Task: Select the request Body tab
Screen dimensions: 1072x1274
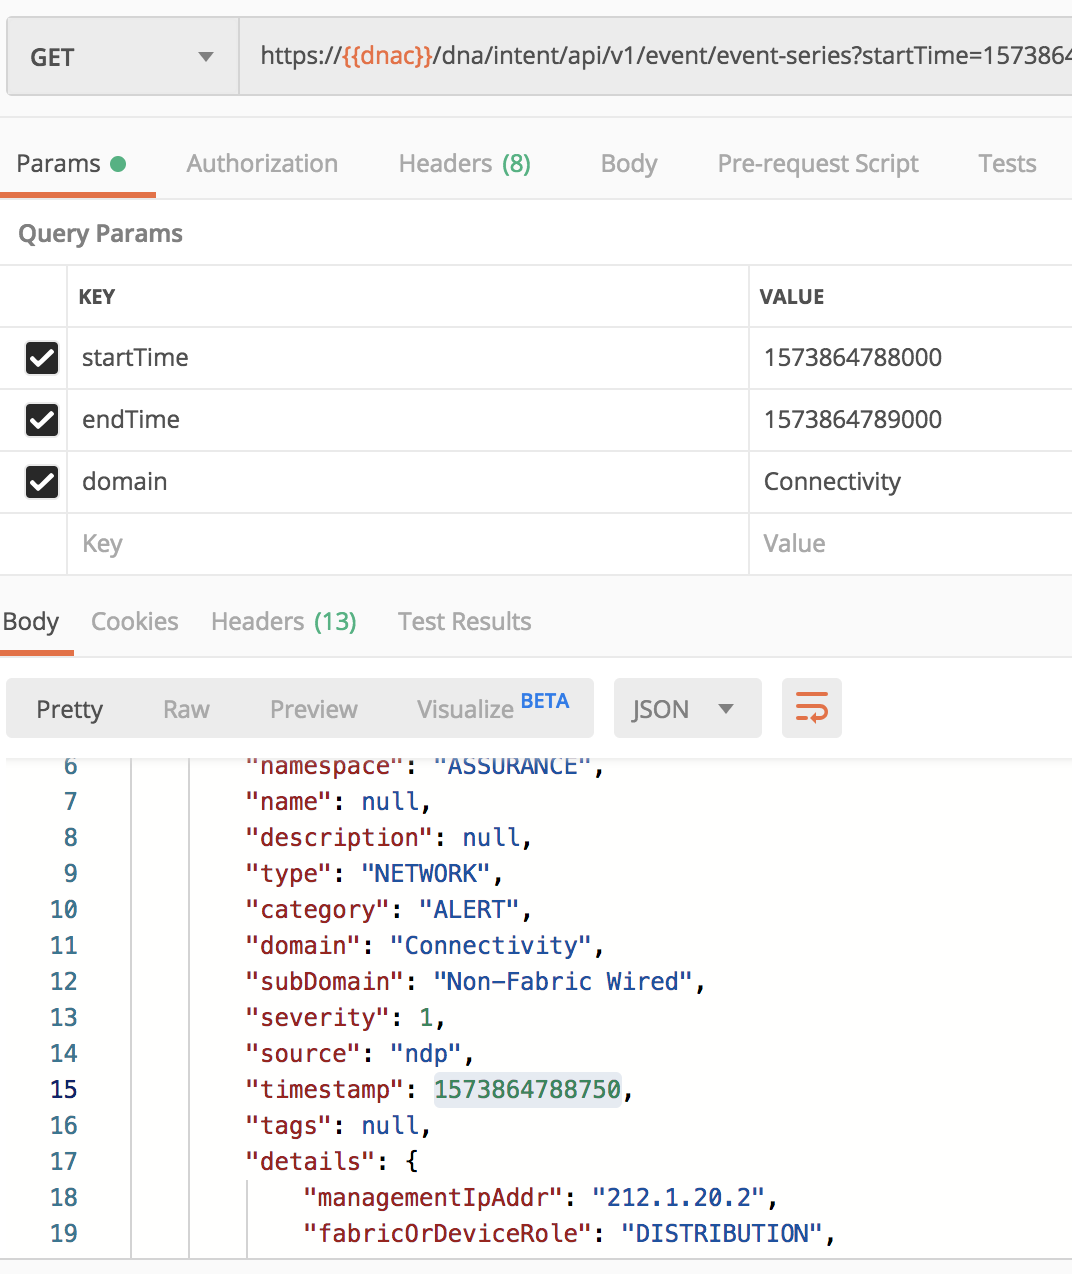Action: [628, 163]
